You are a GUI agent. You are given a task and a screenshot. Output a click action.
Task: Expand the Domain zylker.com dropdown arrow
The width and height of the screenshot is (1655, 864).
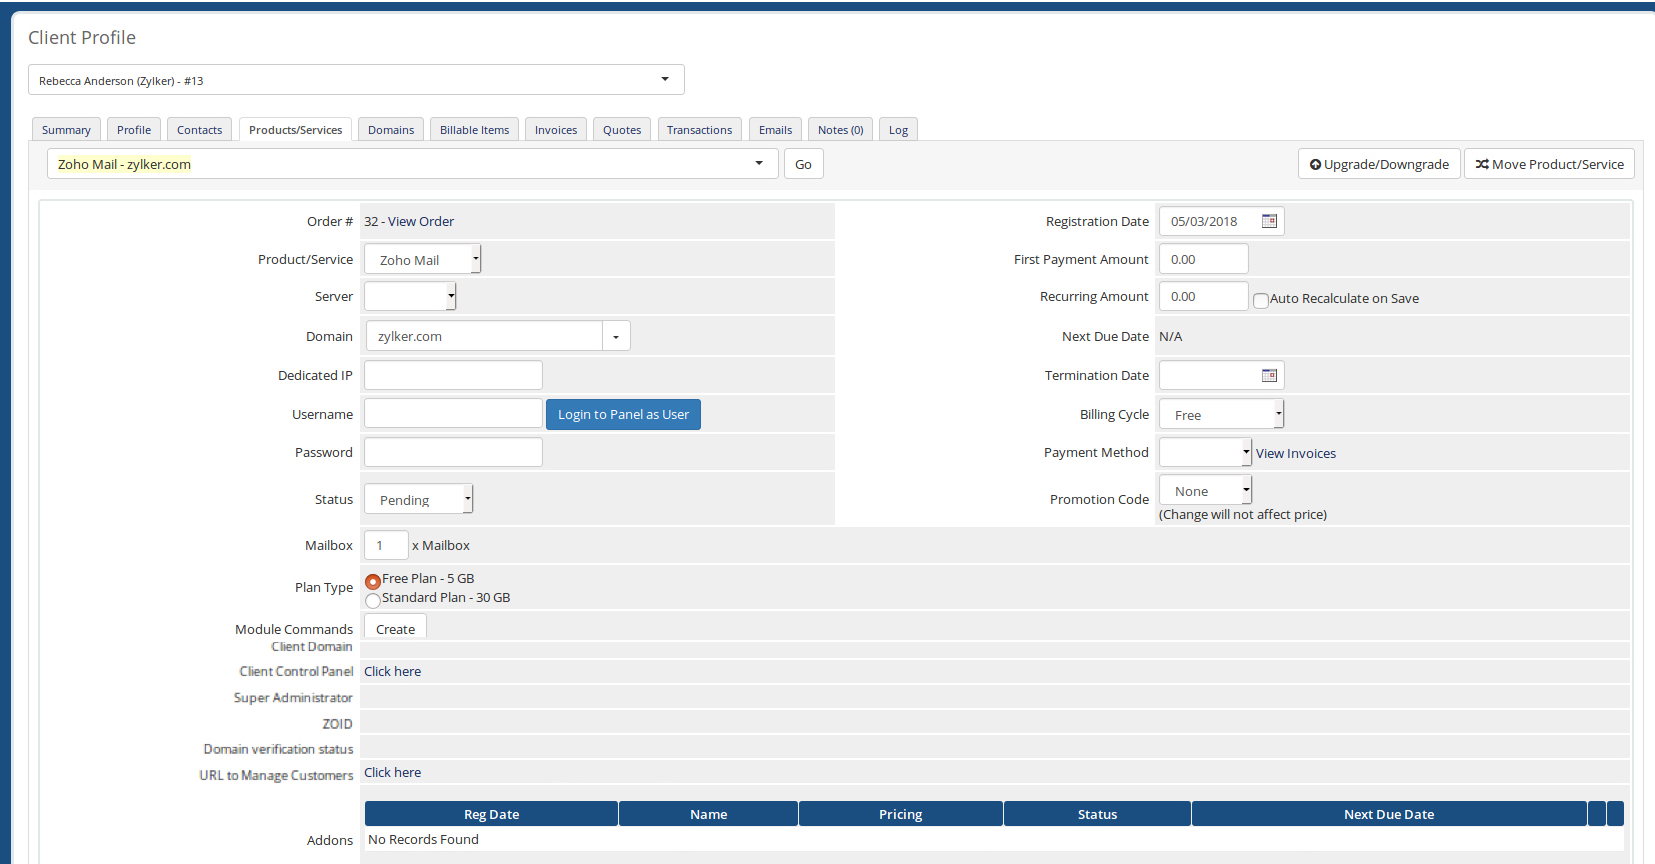point(616,336)
